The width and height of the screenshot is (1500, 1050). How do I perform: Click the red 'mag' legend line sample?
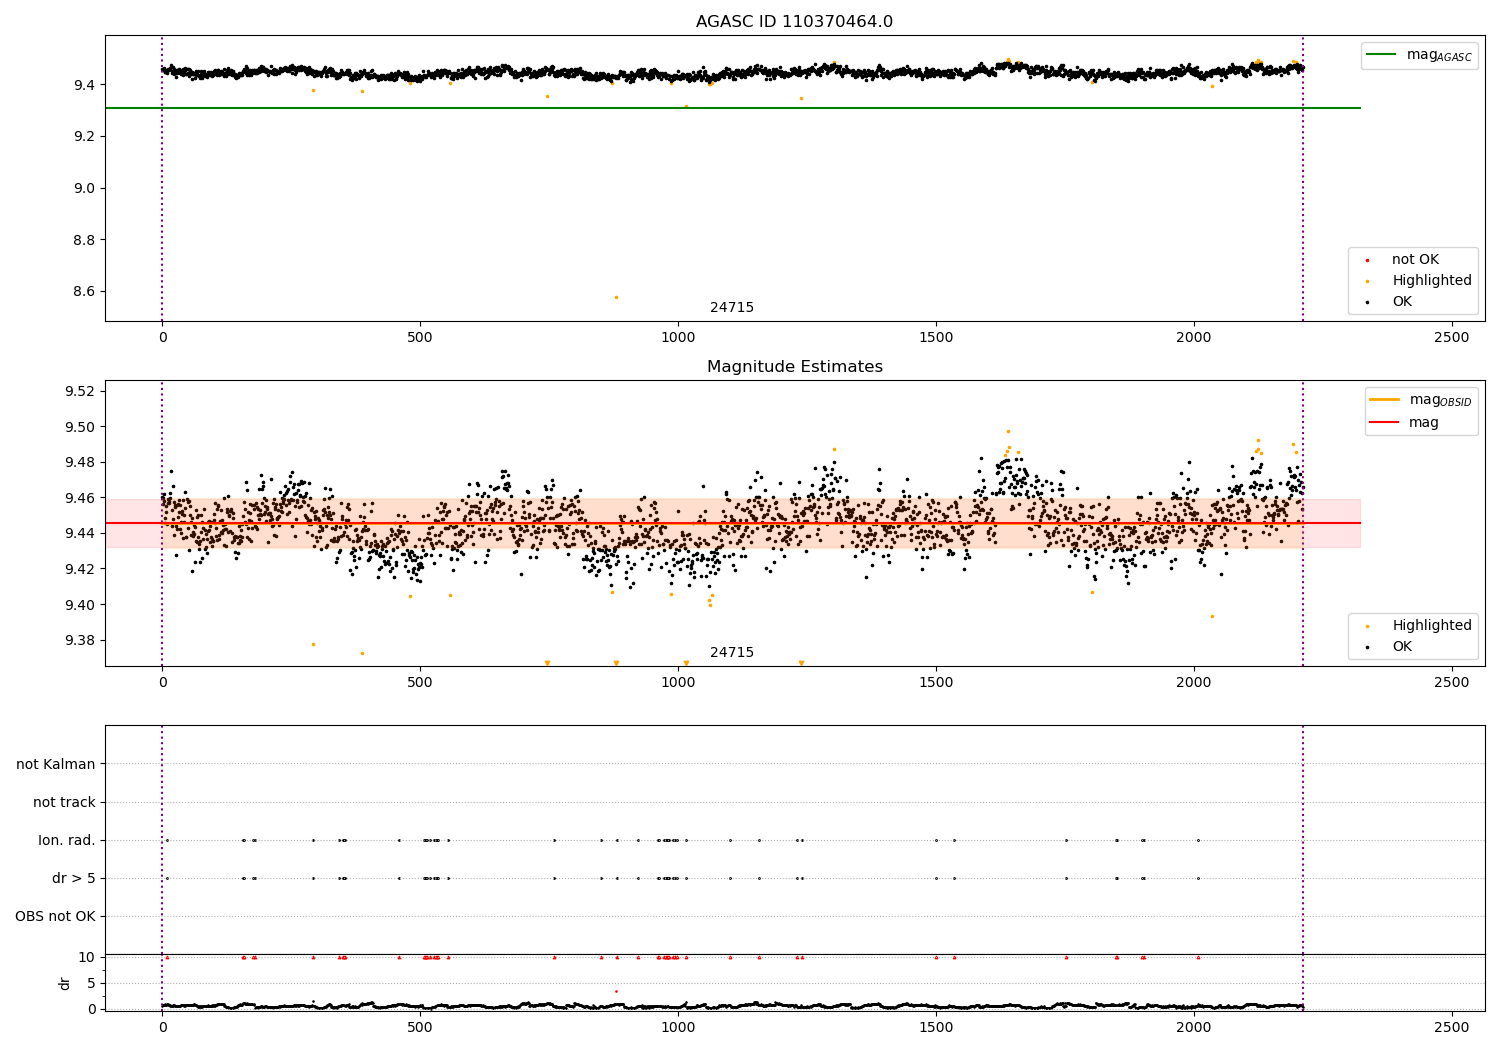[1385, 422]
